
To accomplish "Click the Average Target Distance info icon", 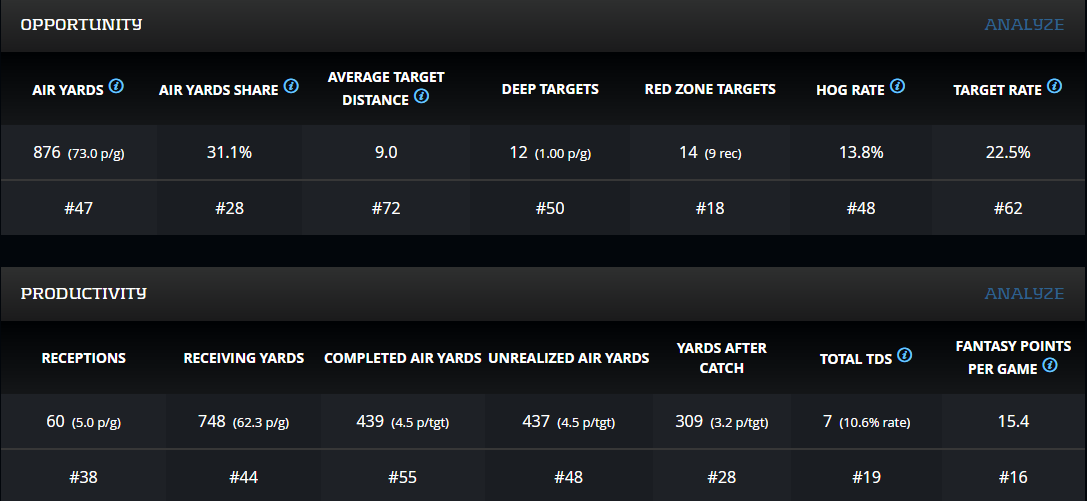I will point(421,97).
